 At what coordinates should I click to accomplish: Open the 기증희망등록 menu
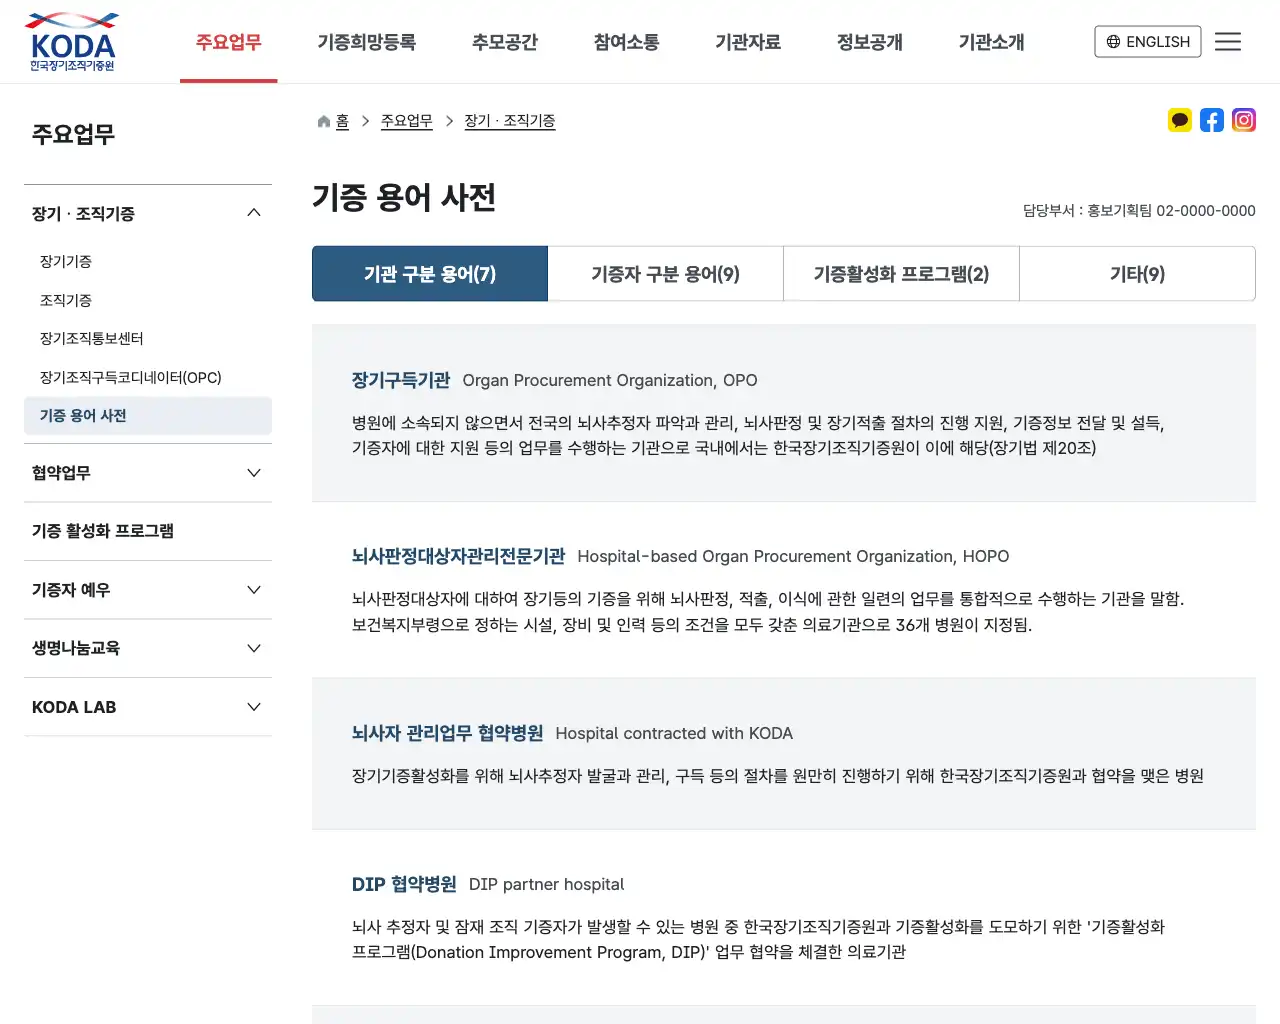pos(367,42)
